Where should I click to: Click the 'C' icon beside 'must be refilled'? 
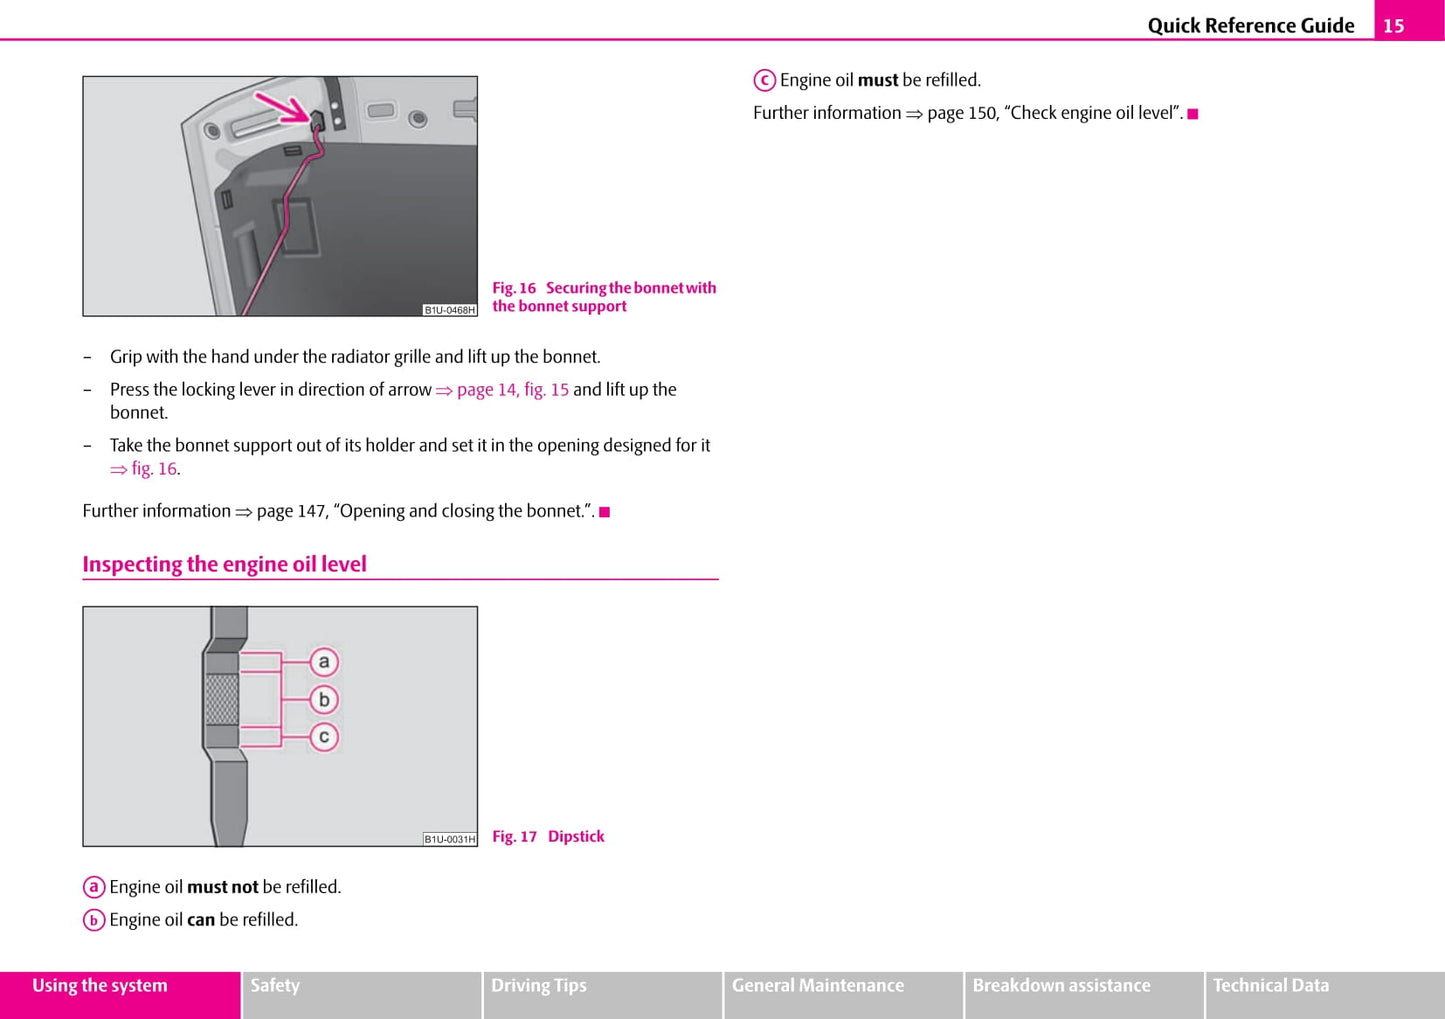tap(764, 80)
